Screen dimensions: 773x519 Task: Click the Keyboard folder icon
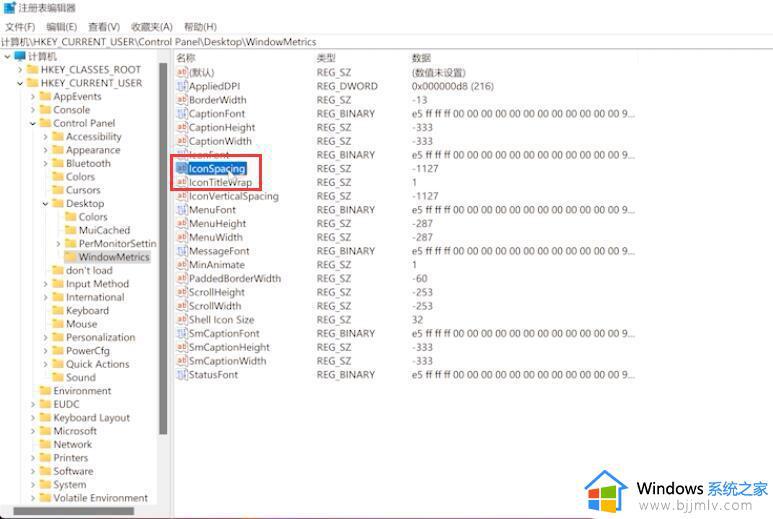[x=58, y=311]
